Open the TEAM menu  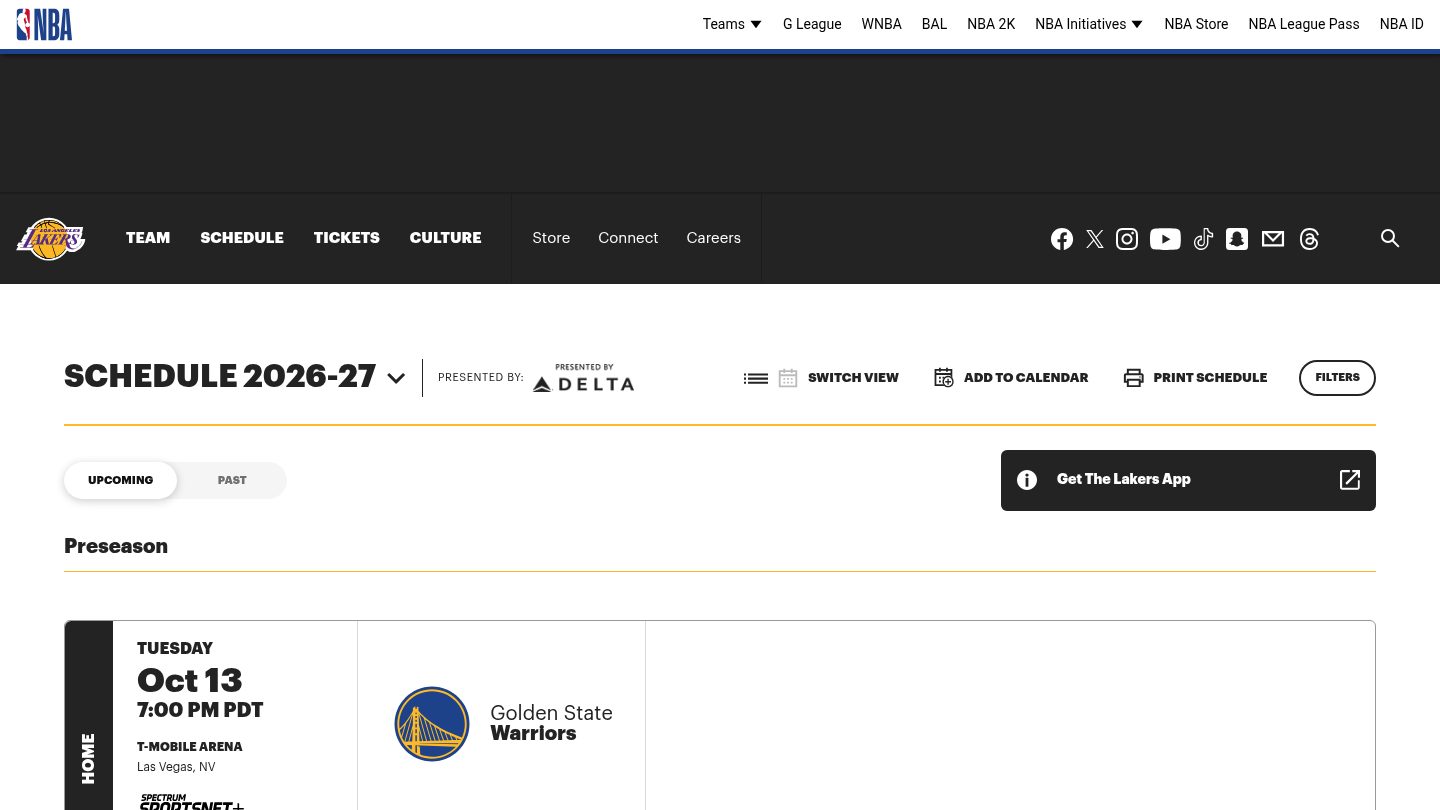coord(148,238)
